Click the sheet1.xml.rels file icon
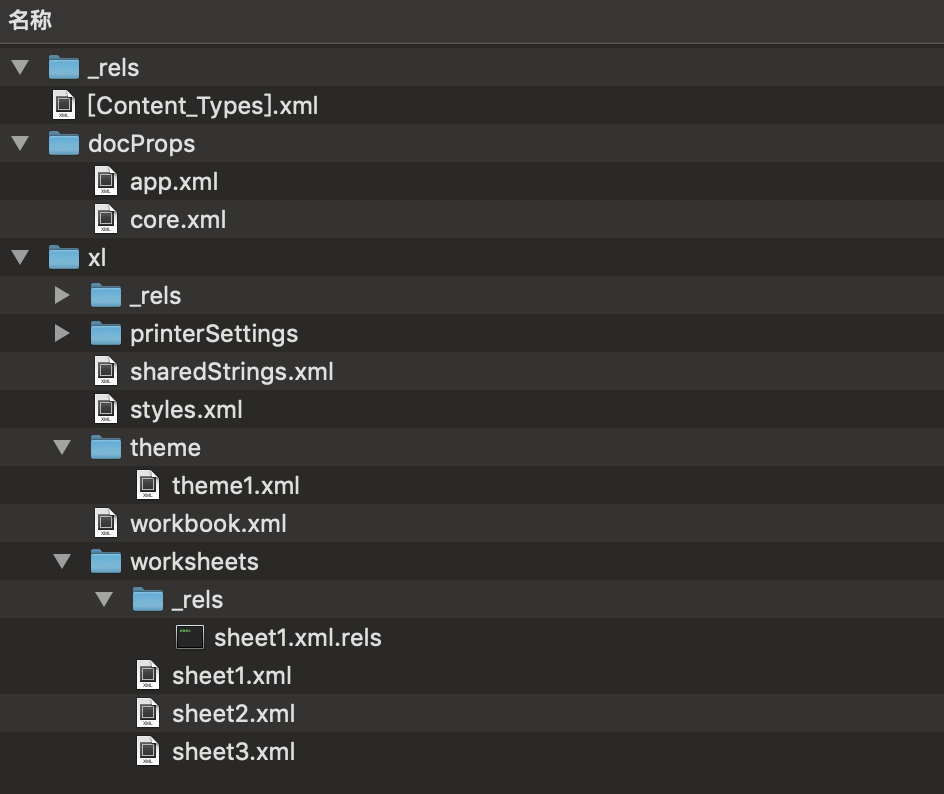 [x=190, y=637]
